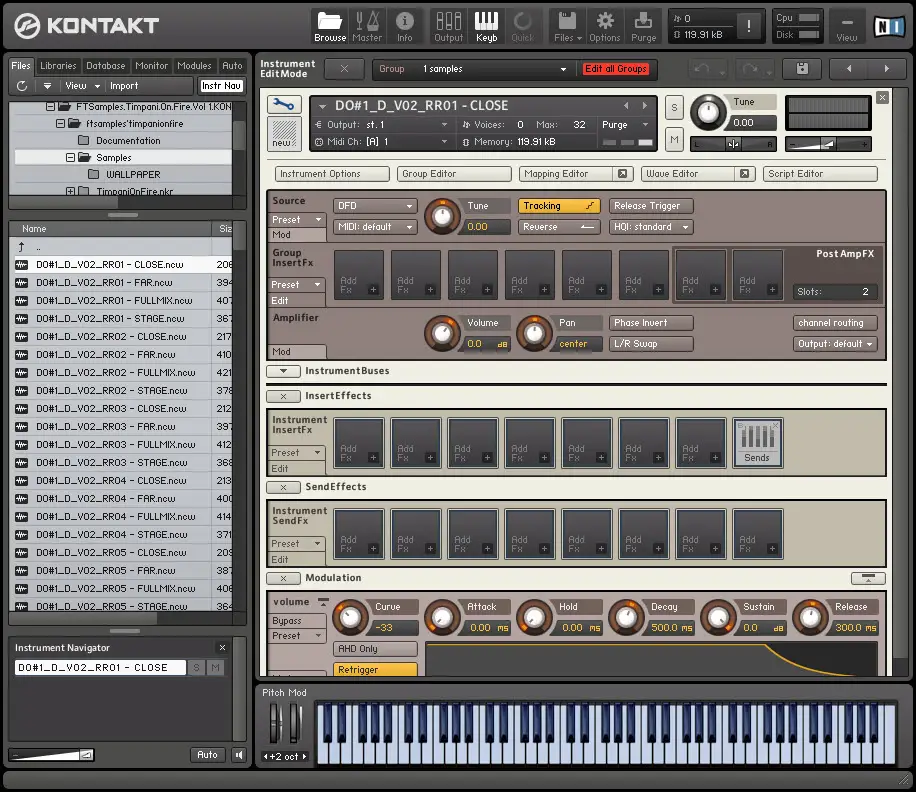The width and height of the screenshot is (916, 792).
Task: Click the Purge icon in toolbar
Action: coord(643,26)
